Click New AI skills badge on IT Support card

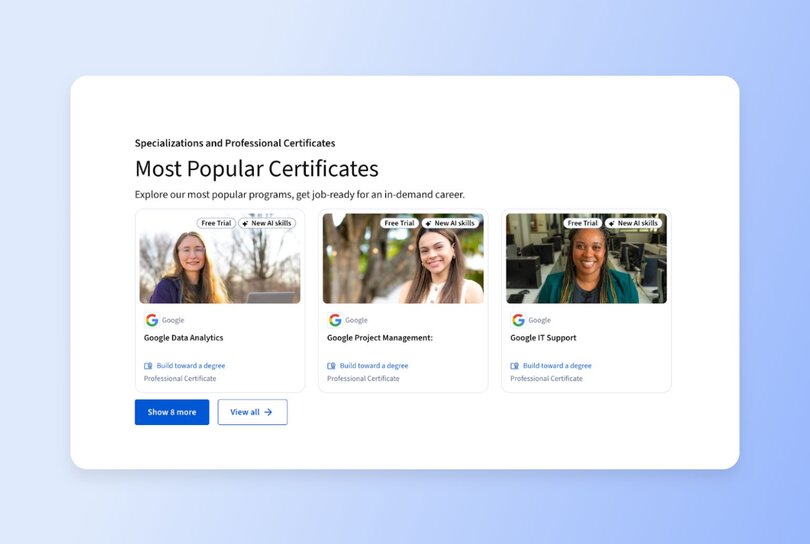pyautogui.click(x=634, y=223)
